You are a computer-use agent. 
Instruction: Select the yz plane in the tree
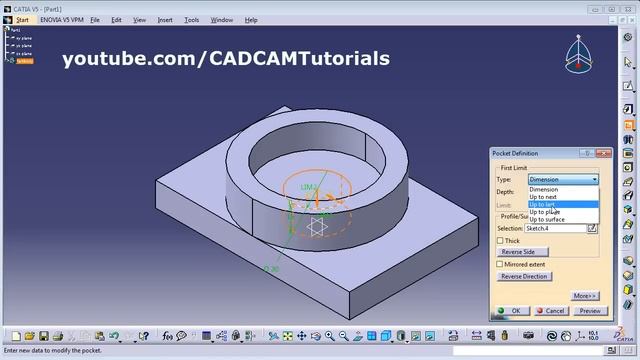24,46
